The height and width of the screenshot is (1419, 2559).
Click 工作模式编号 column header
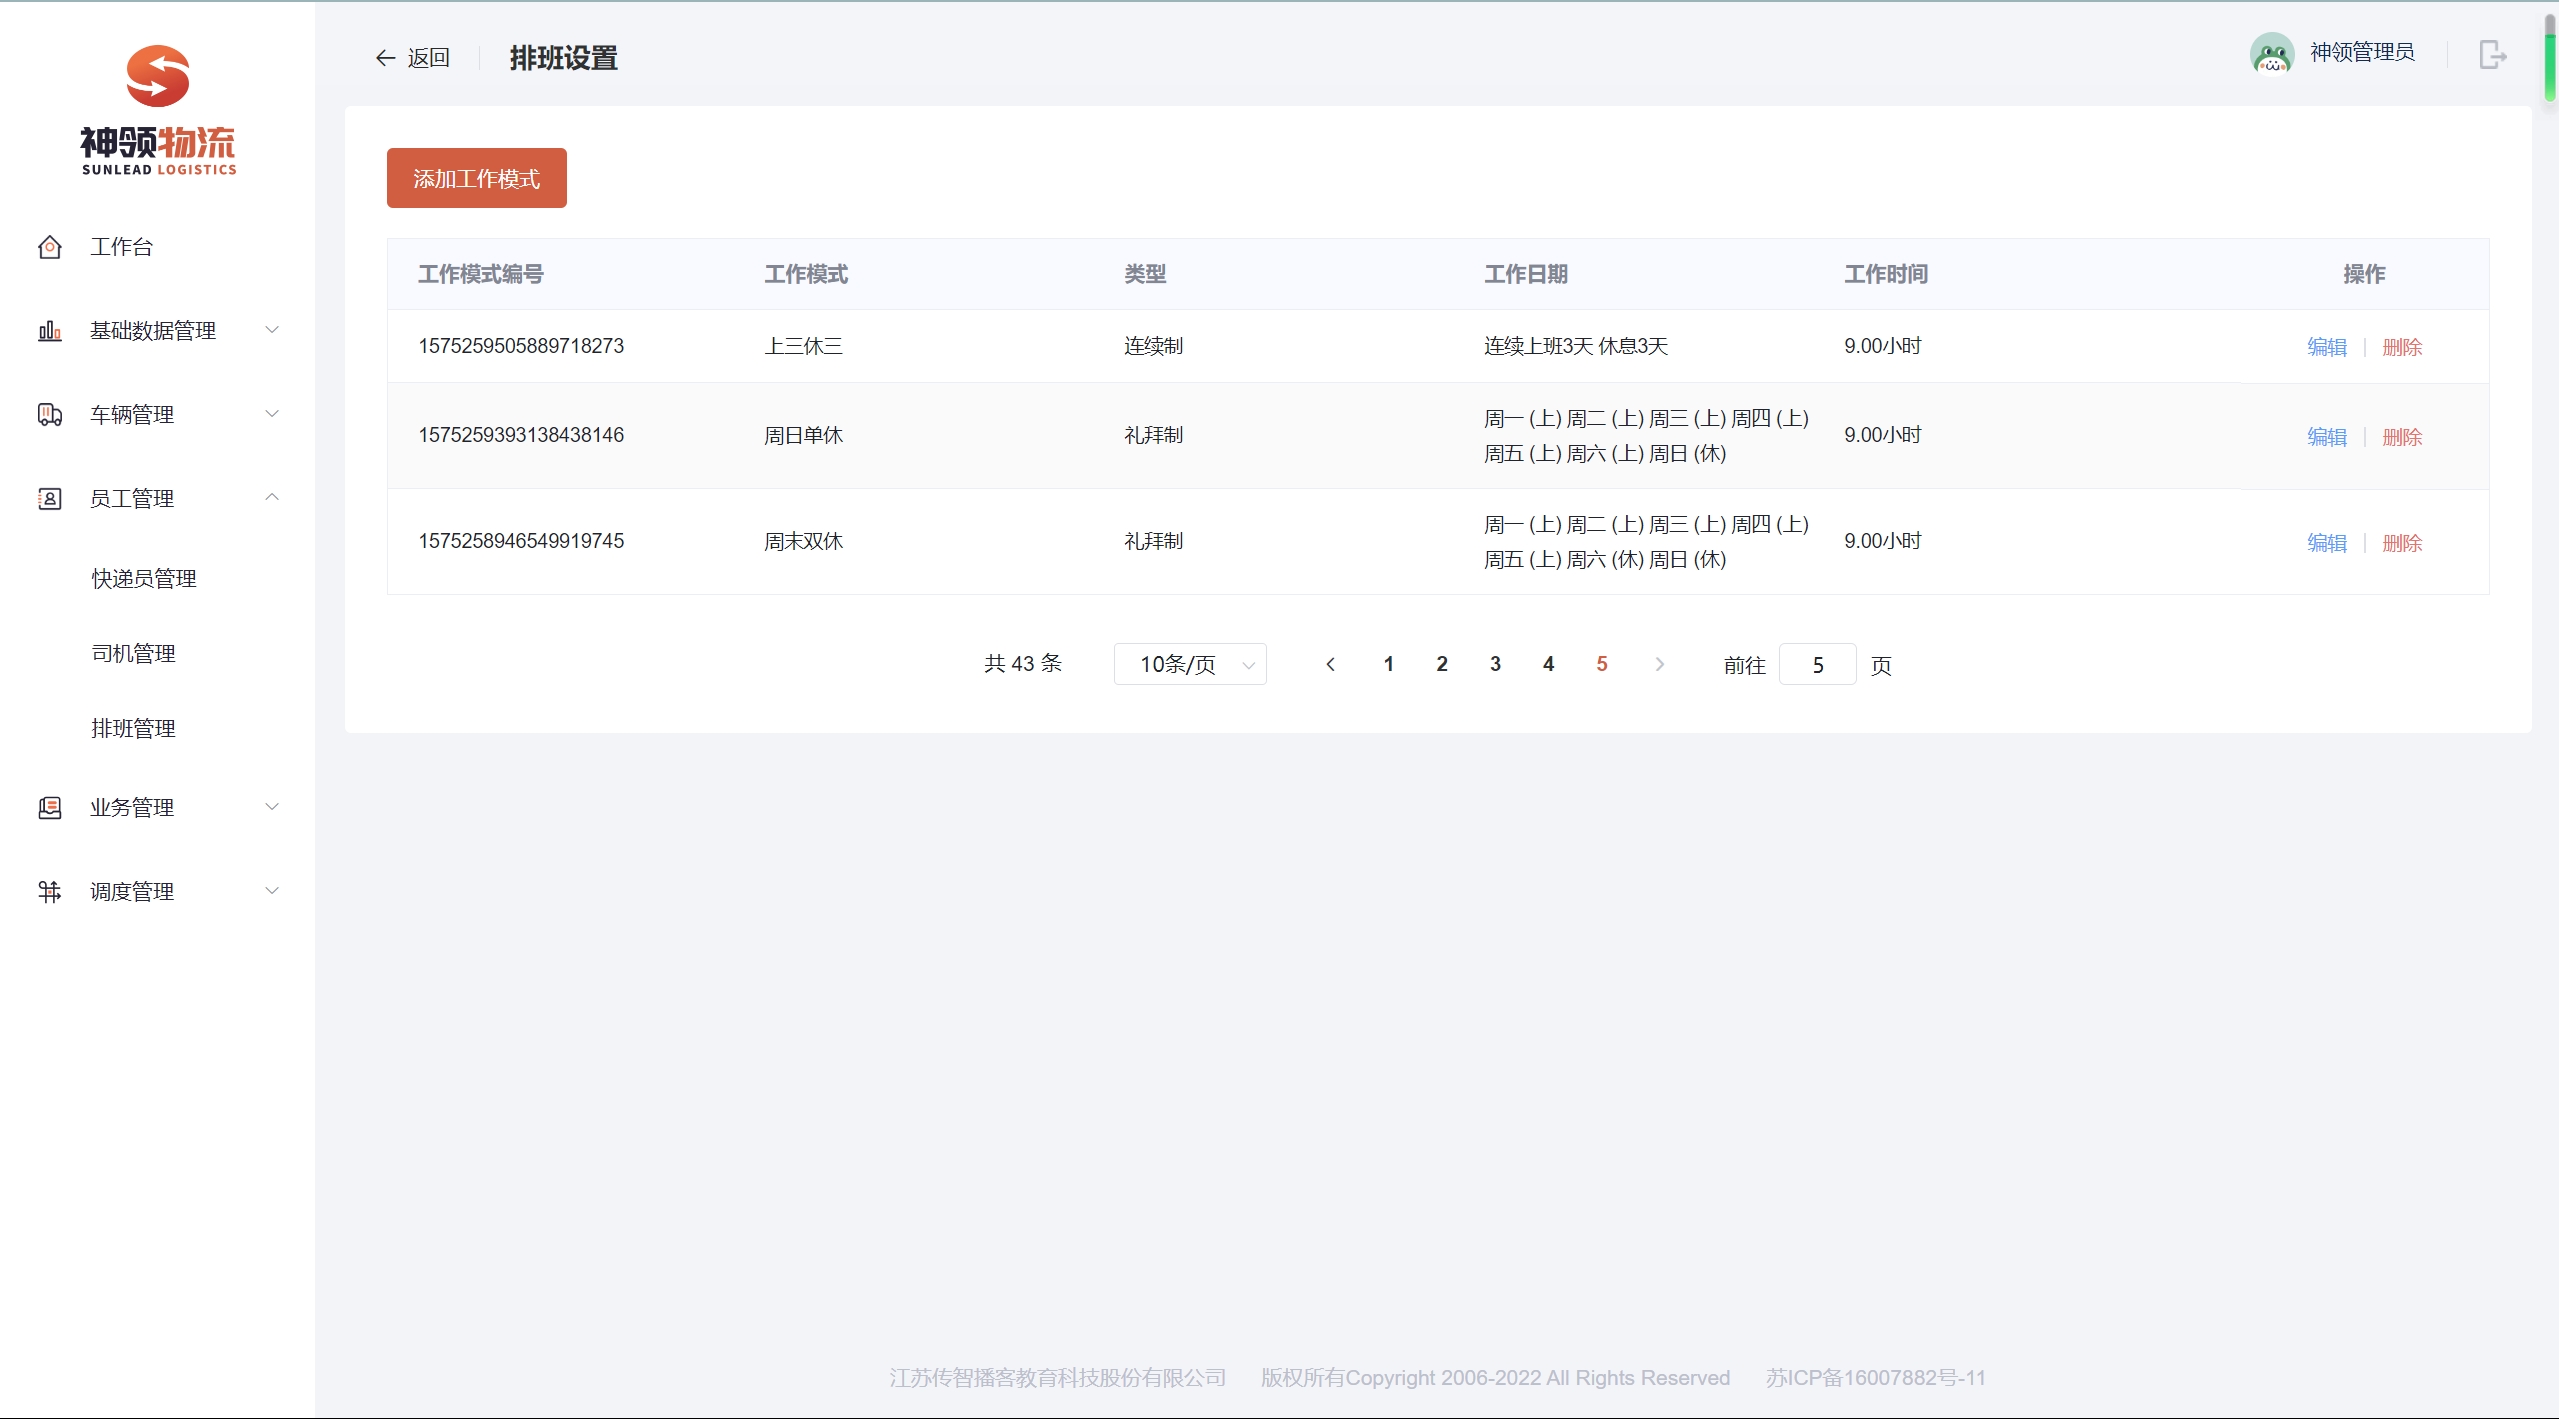[481, 274]
